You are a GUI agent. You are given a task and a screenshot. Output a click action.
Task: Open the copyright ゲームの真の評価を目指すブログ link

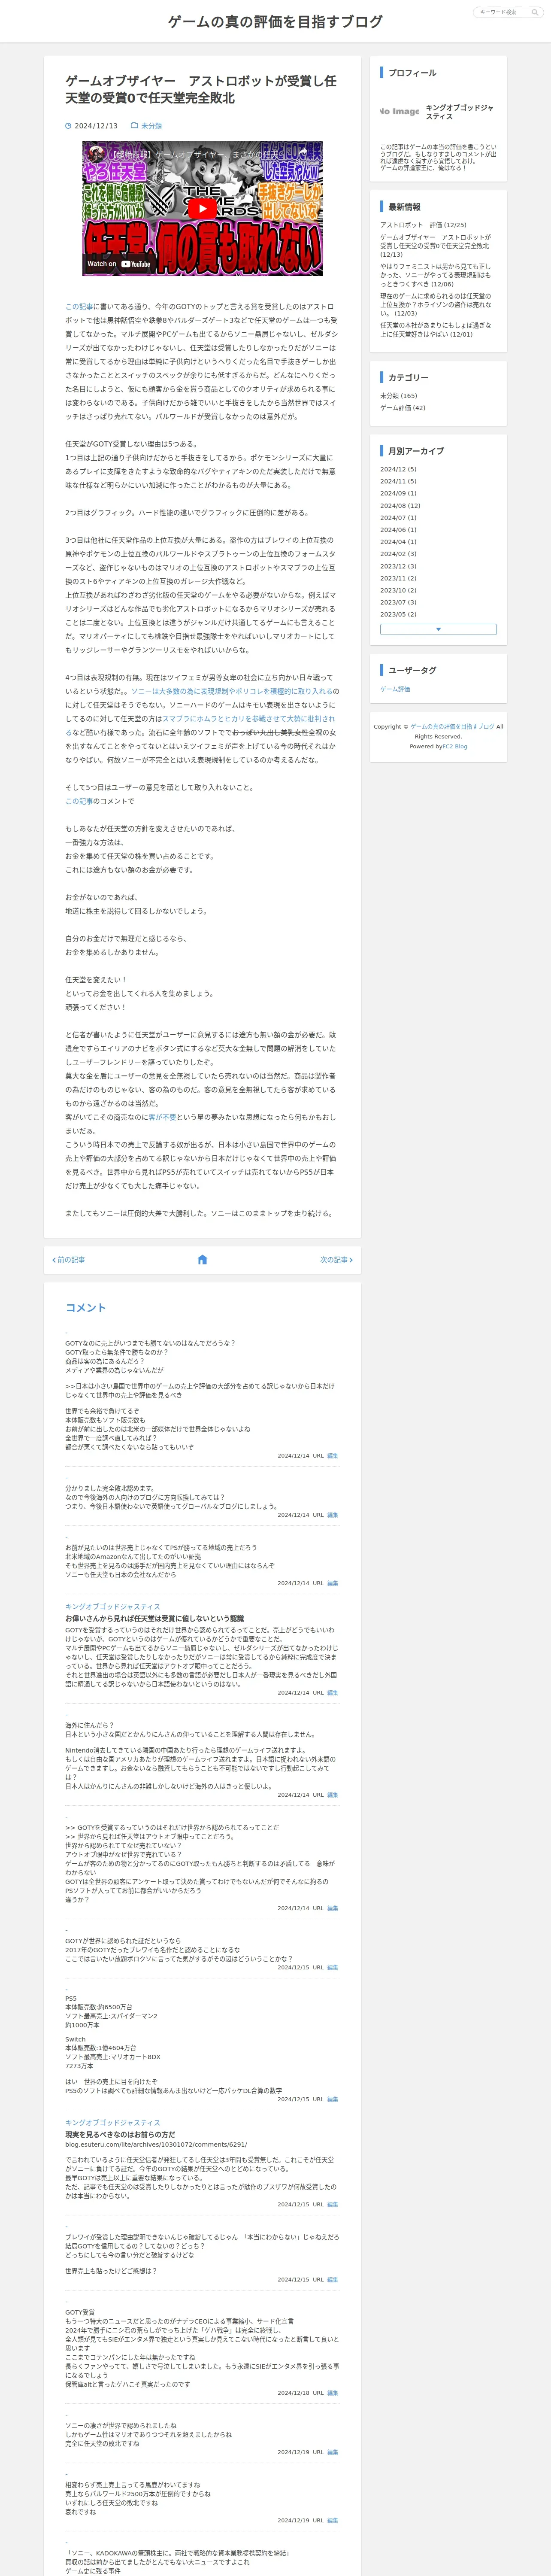tap(452, 727)
